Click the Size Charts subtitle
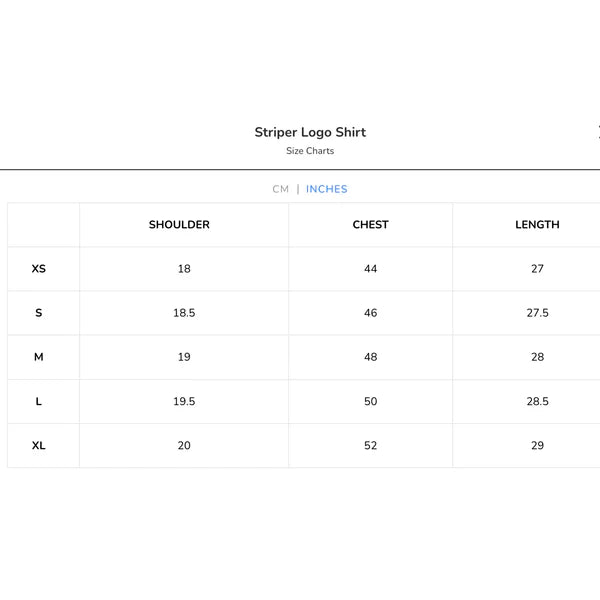600x600 pixels. pyautogui.click(x=310, y=151)
